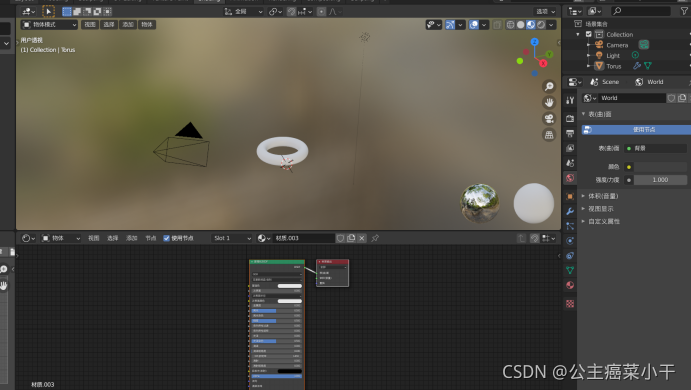The image size is (691, 390).
Task: Collapse the 表(曲)面 panel
Action: coord(599,114)
